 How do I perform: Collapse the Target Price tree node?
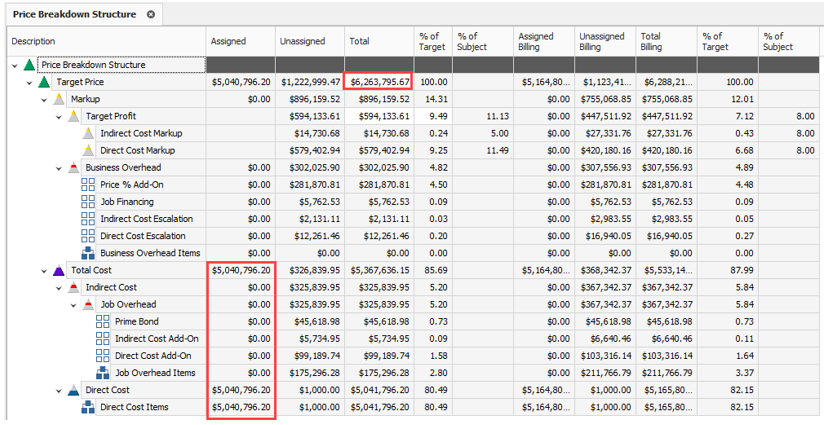[29, 82]
